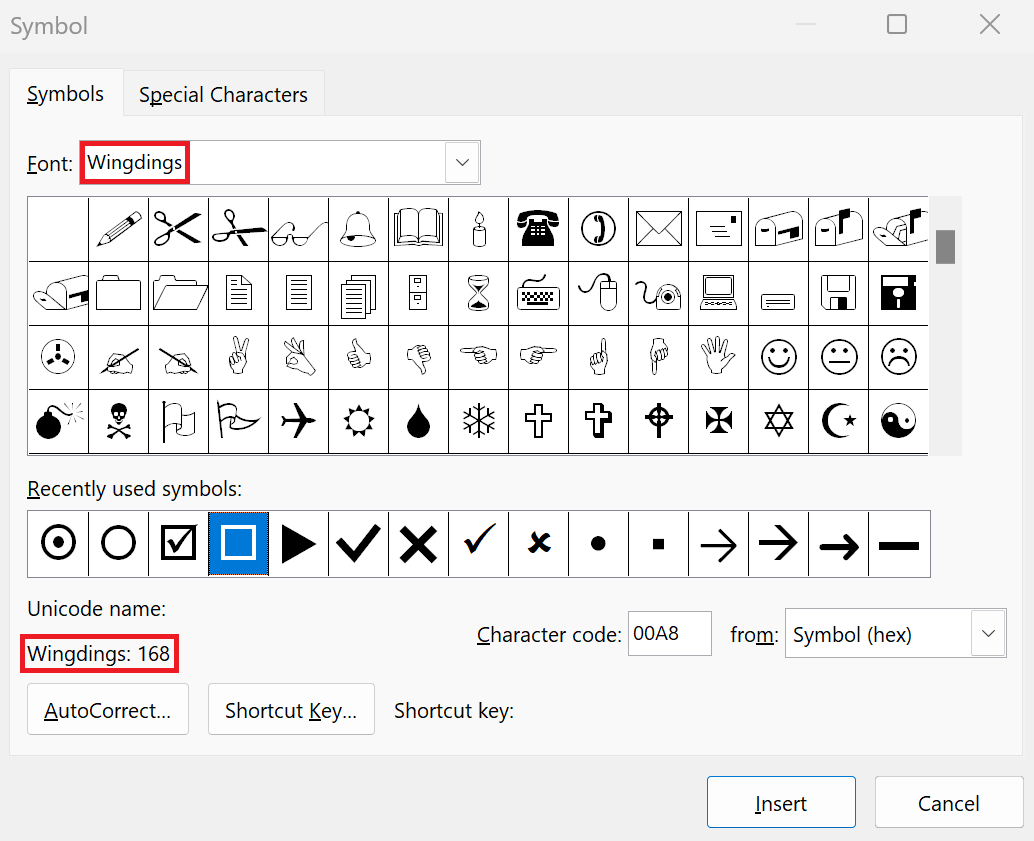Select the neutral face symbol
Viewport: 1034px width, 841px height.
click(x=838, y=357)
